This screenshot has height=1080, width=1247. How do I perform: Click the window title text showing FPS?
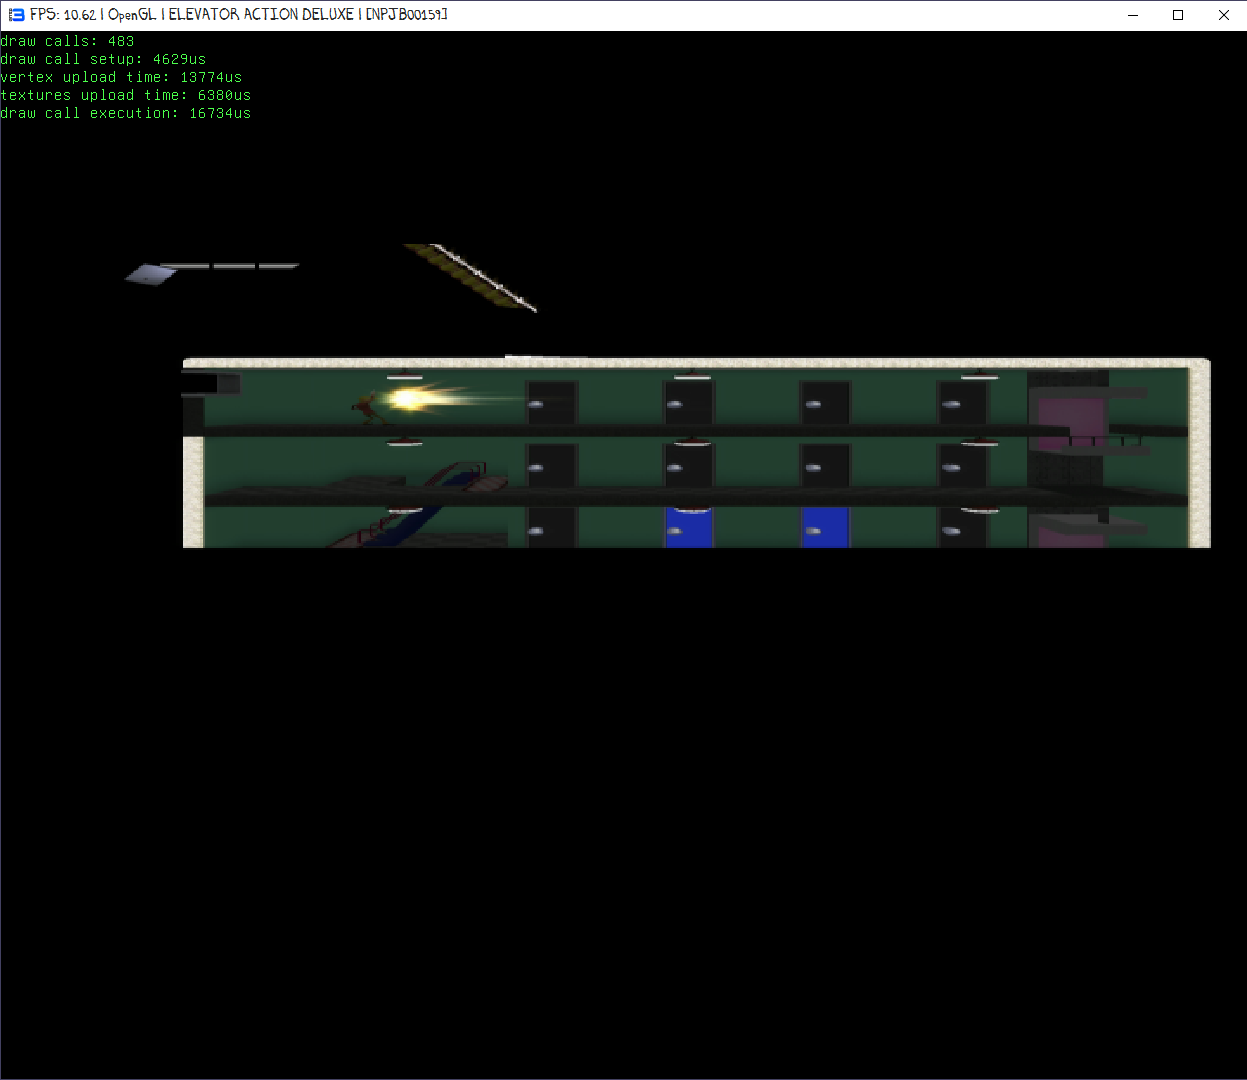coord(239,15)
